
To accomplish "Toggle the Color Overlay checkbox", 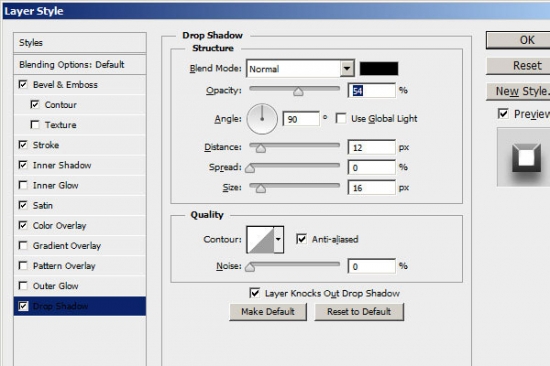I will pyautogui.click(x=23, y=225).
